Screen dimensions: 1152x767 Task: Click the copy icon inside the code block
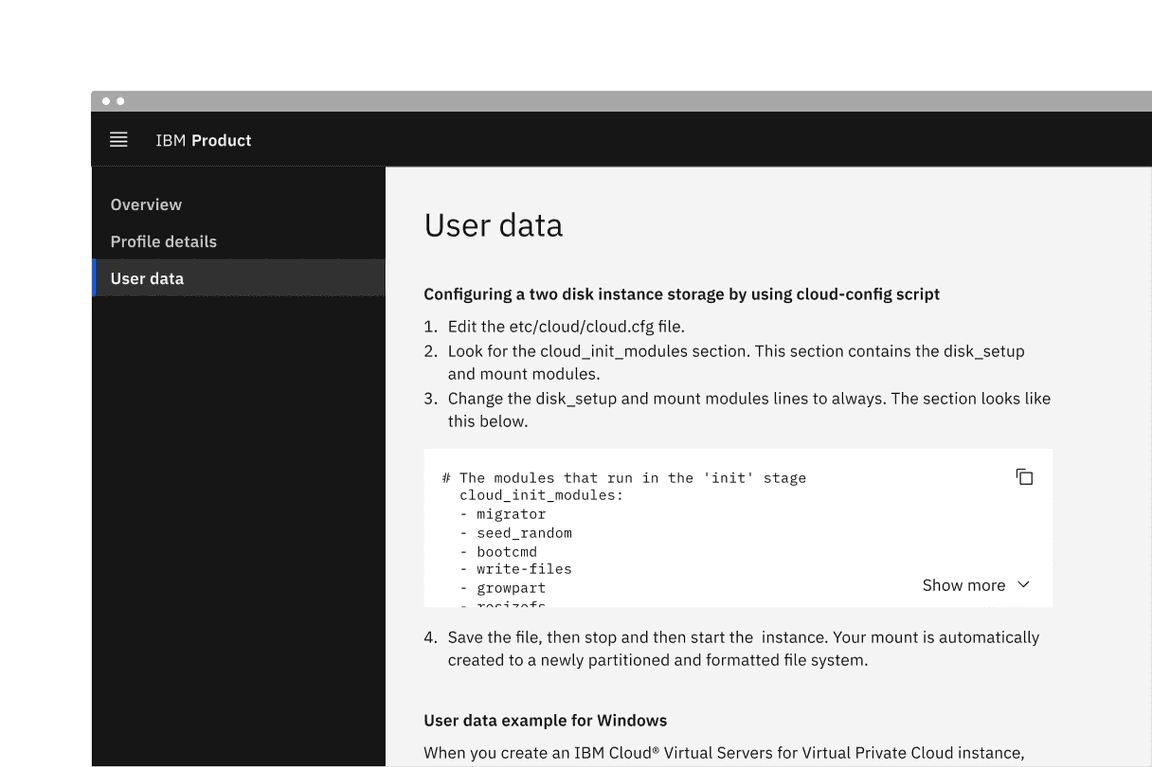[1024, 477]
